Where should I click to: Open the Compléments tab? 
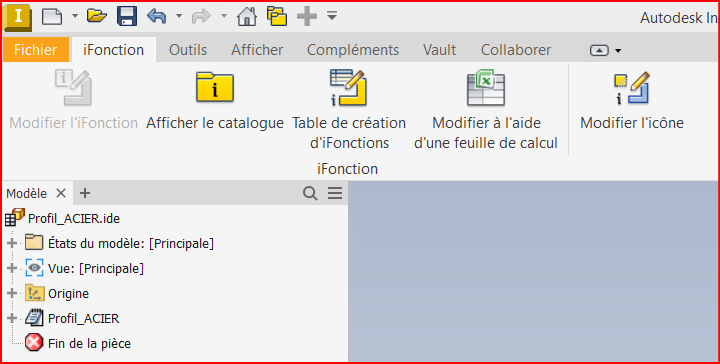coord(353,50)
